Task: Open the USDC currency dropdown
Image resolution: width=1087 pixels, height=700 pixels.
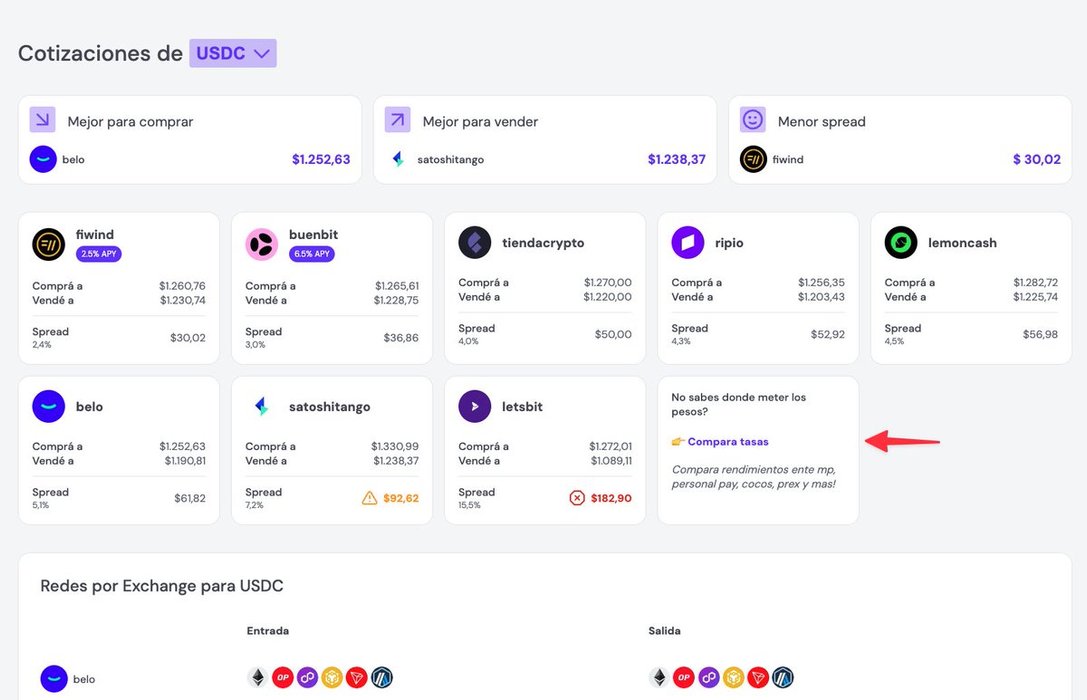Action: pos(233,53)
